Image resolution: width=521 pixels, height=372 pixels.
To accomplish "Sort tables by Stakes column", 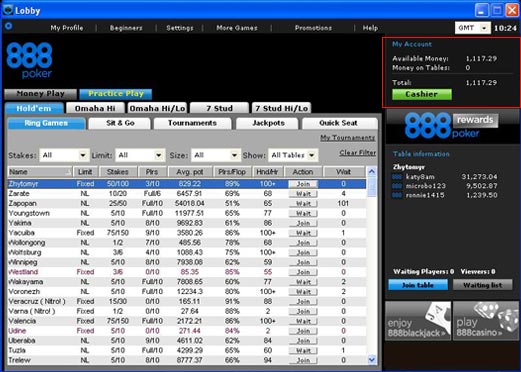I will (x=118, y=172).
